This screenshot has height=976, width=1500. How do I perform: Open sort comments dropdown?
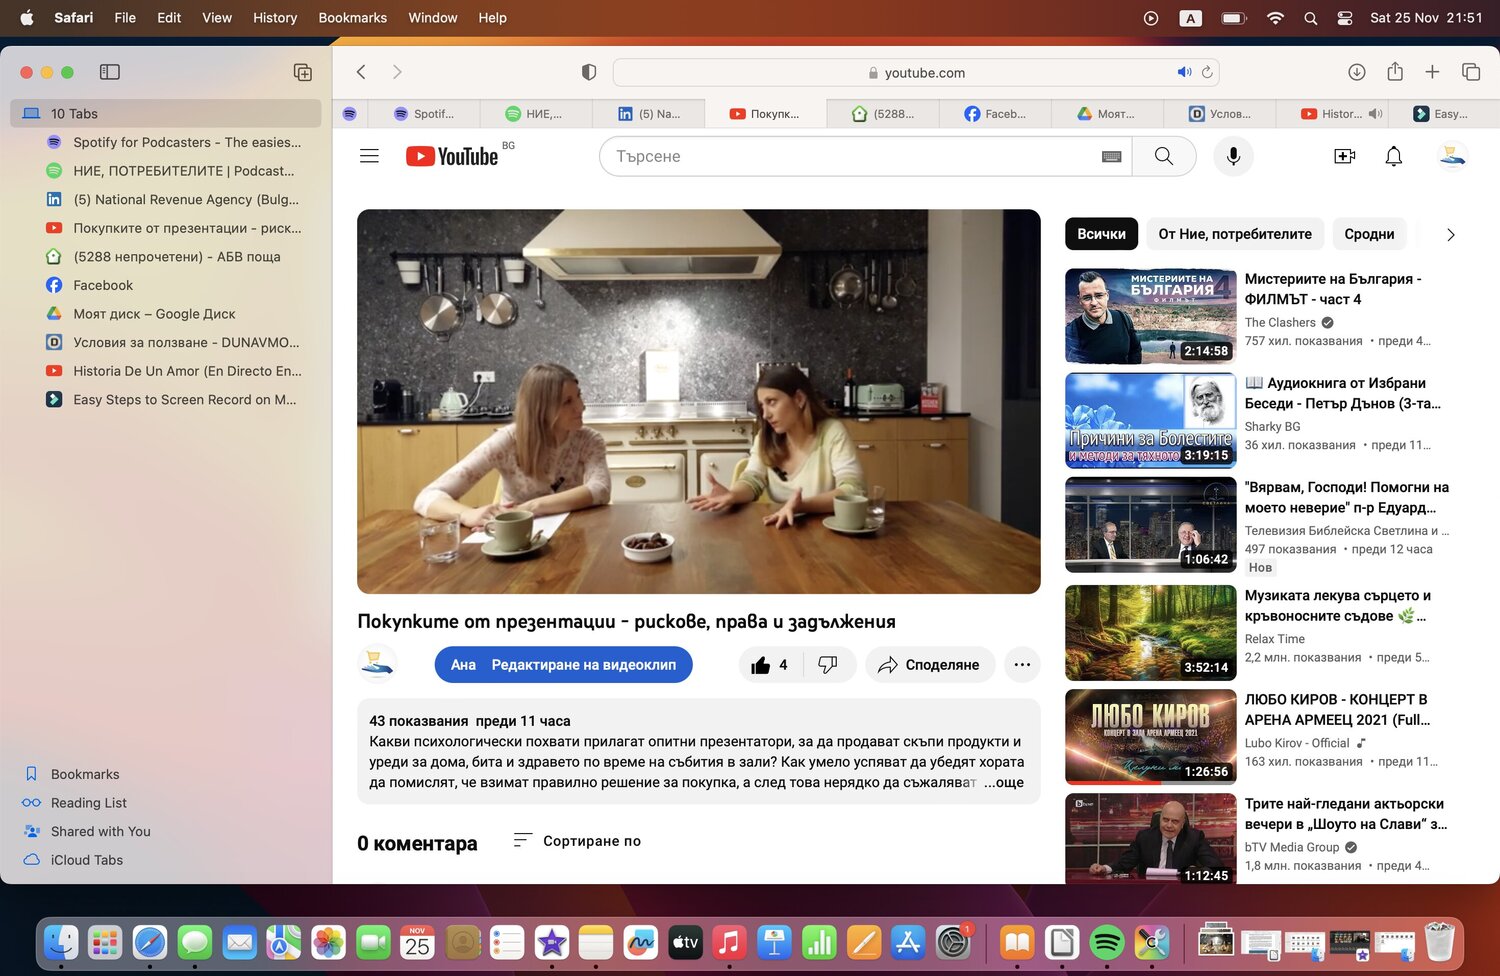click(577, 841)
